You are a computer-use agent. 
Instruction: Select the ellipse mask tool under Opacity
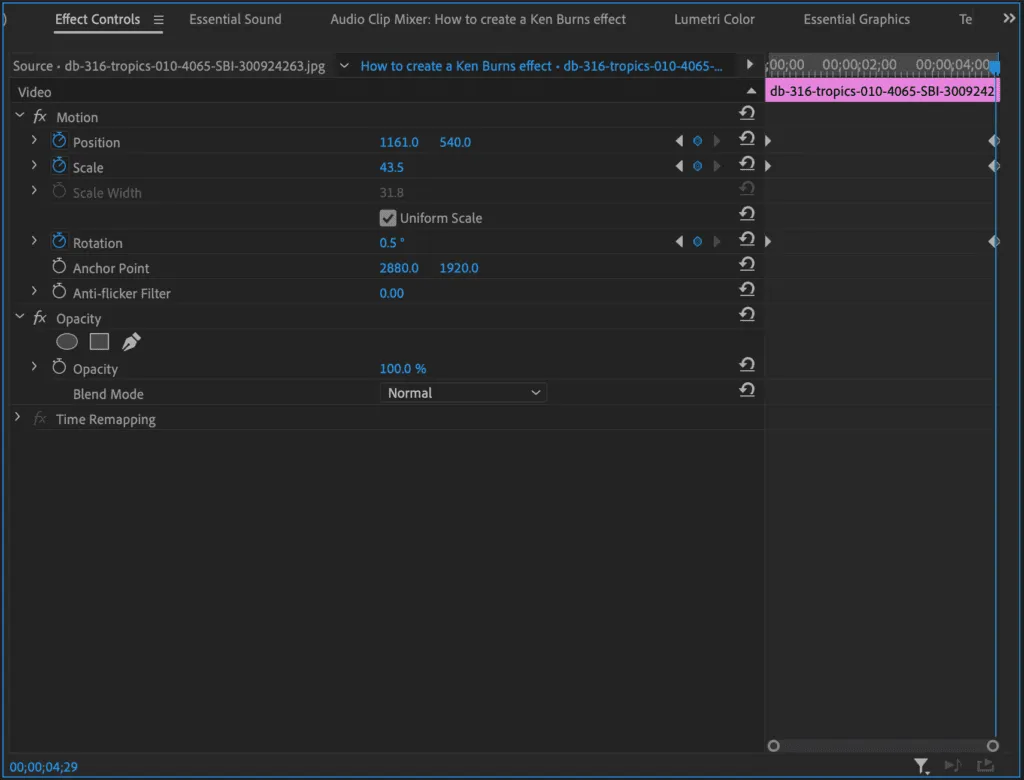67,342
